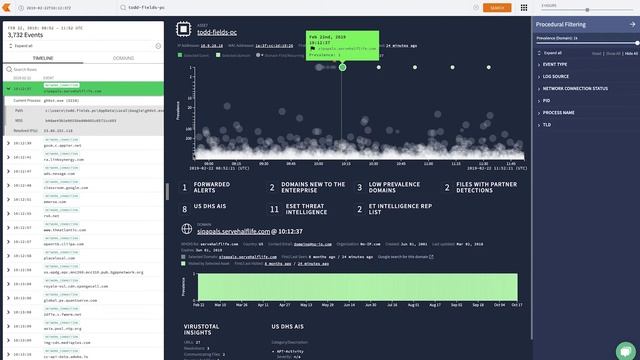
Task: Expand the placelocal.com event row
Action: (8, 256)
